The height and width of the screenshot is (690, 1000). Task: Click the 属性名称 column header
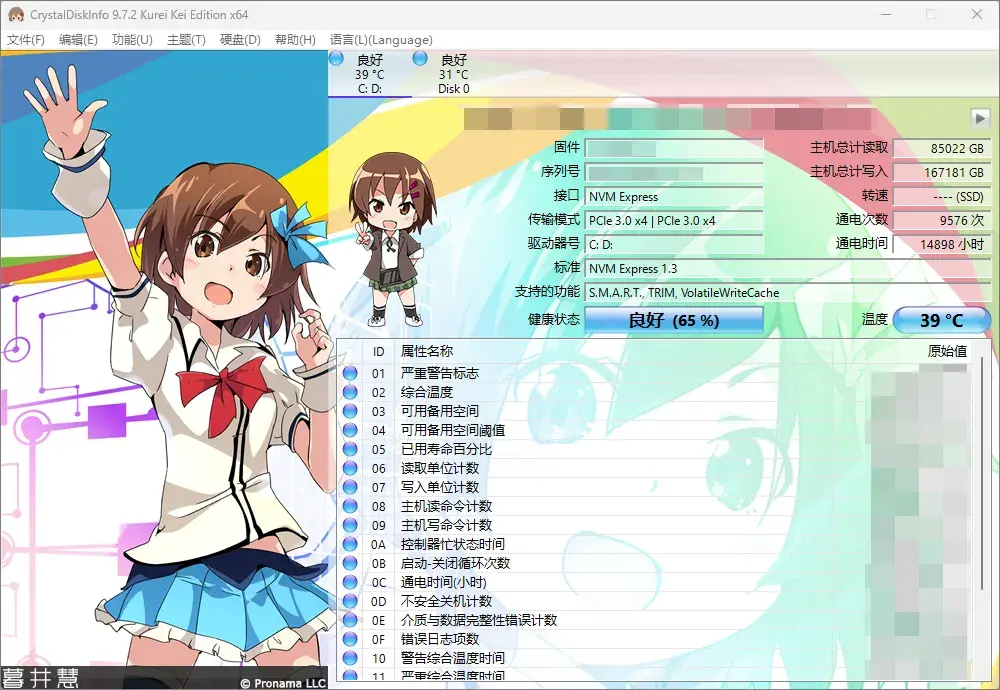click(x=427, y=351)
